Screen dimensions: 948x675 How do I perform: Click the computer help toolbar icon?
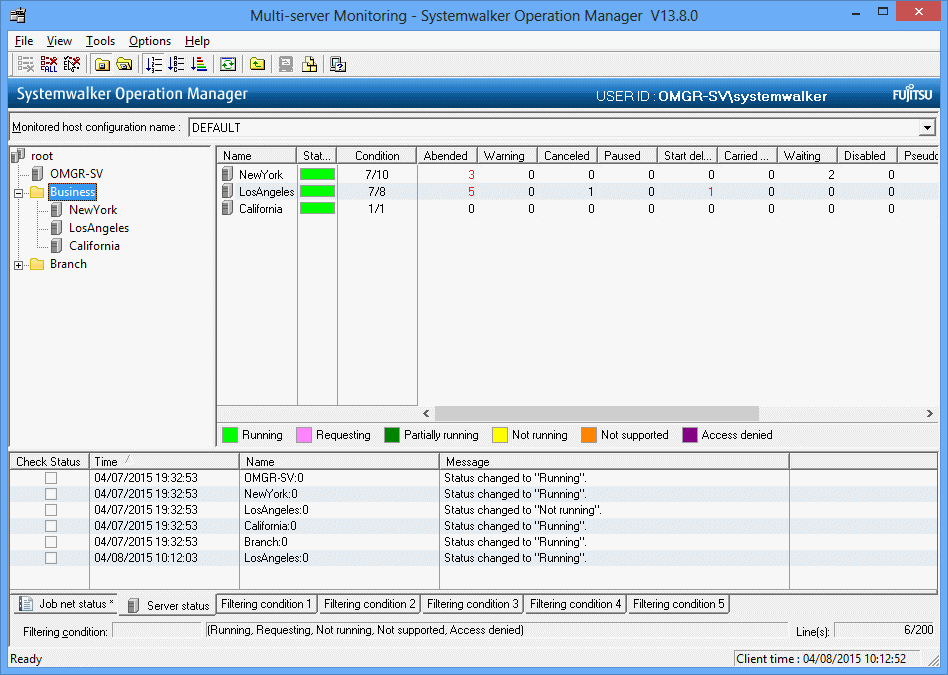click(x=338, y=64)
